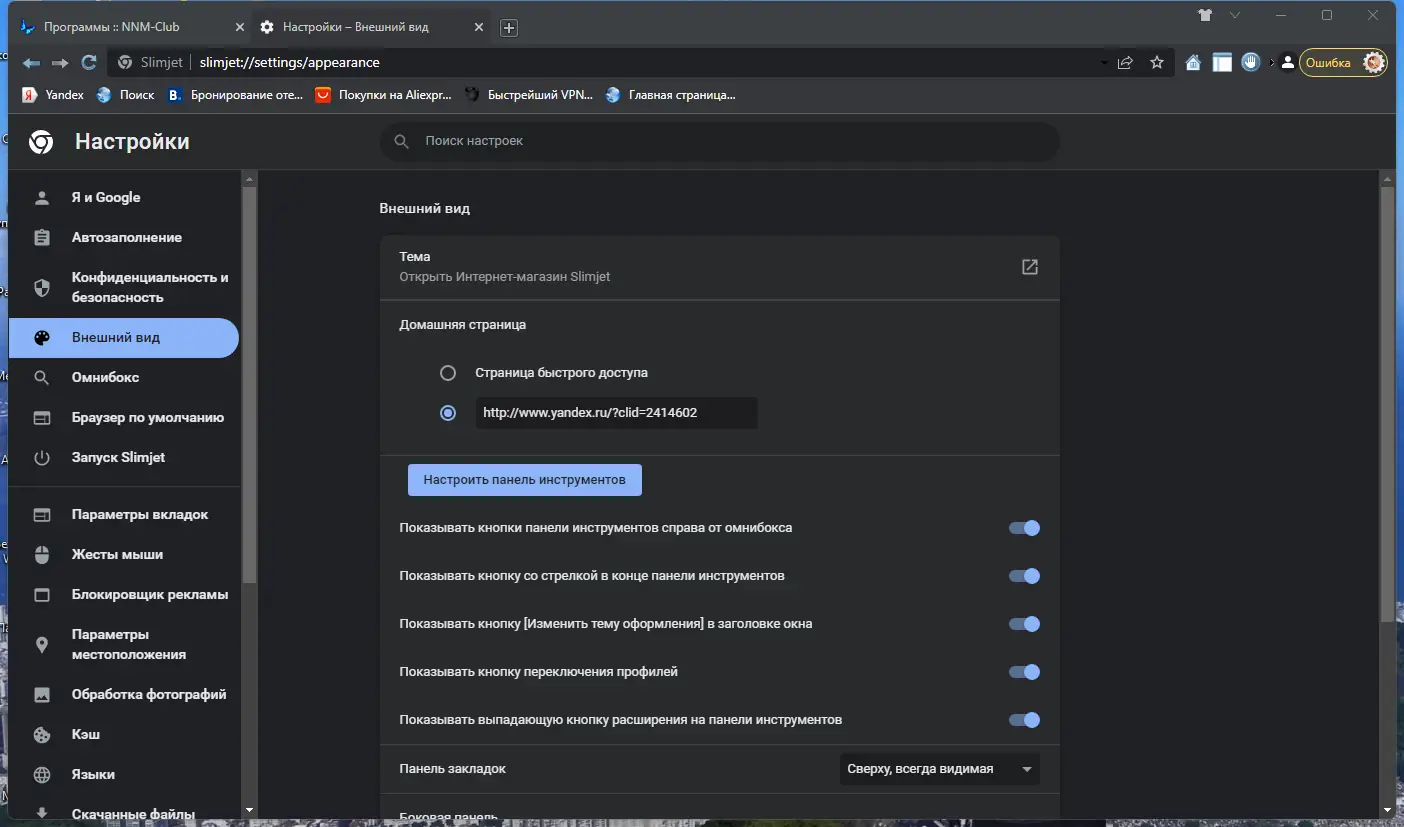Image resolution: width=1404 pixels, height=827 pixels.
Task: Toggle profile switch button visibility
Action: click(1024, 672)
